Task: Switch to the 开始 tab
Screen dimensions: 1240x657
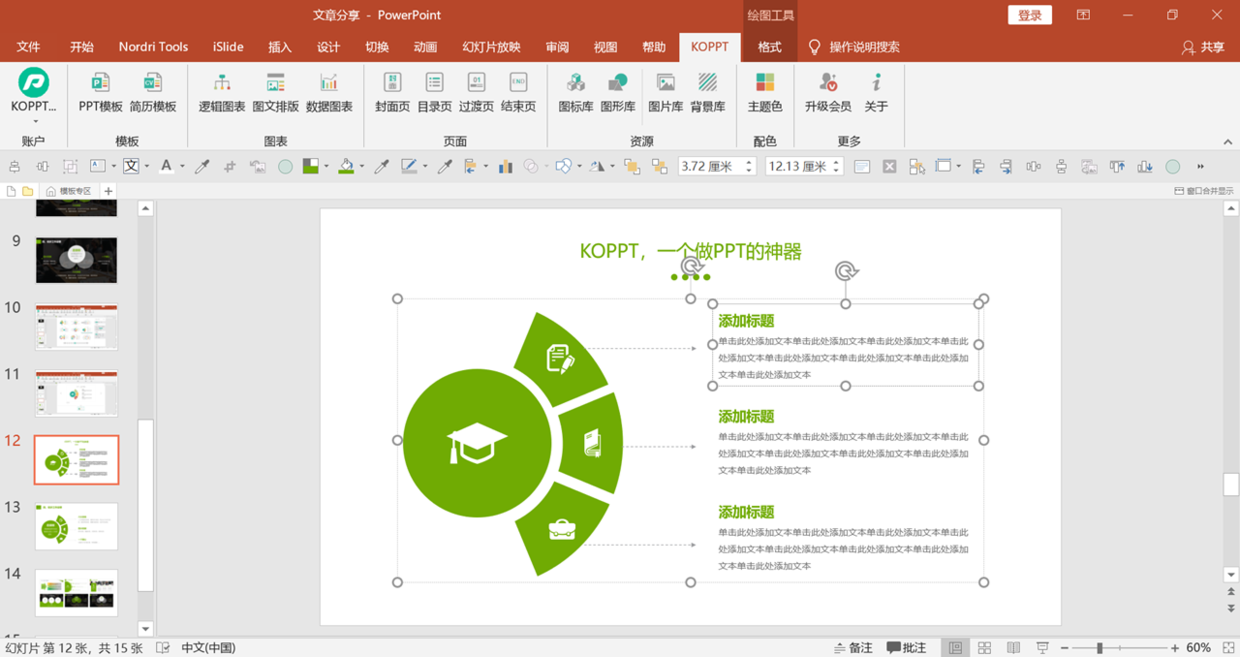Action: (x=82, y=47)
